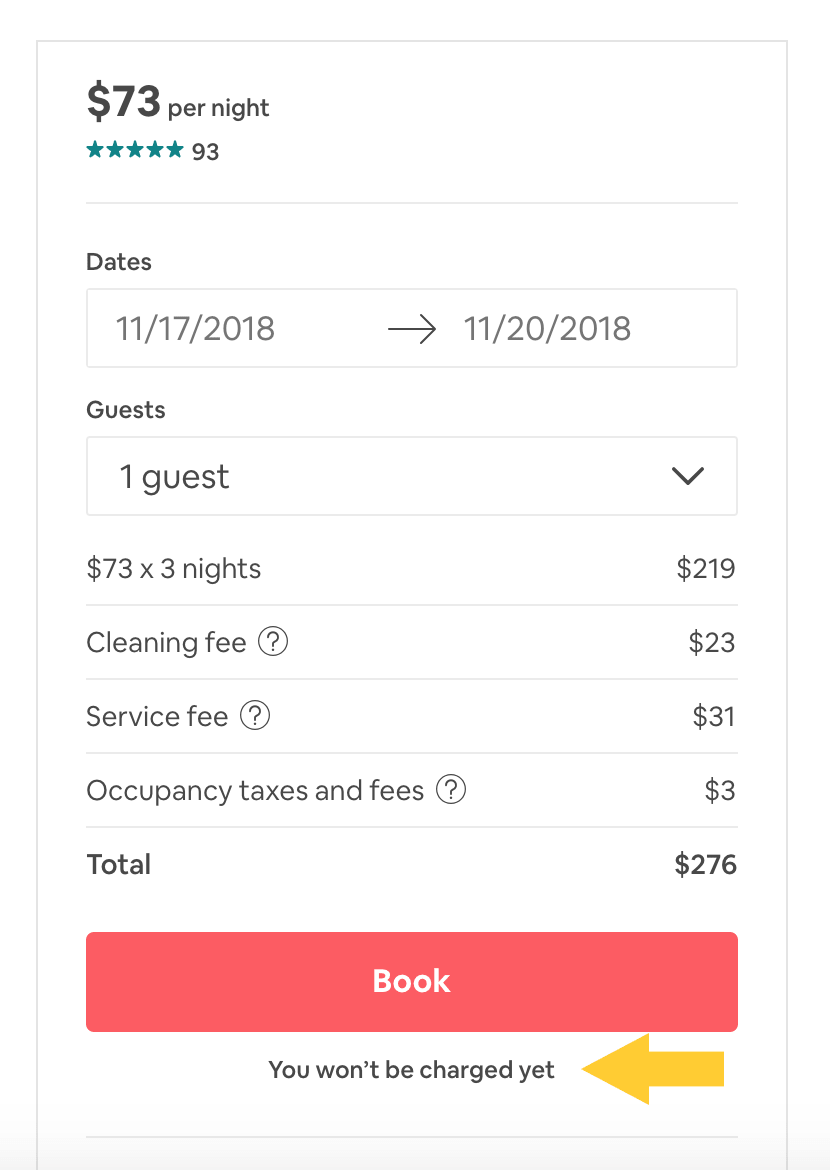Viewport: 830px width, 1170px height.
Task: Click the arrow between the two dates
Action: 412,329
